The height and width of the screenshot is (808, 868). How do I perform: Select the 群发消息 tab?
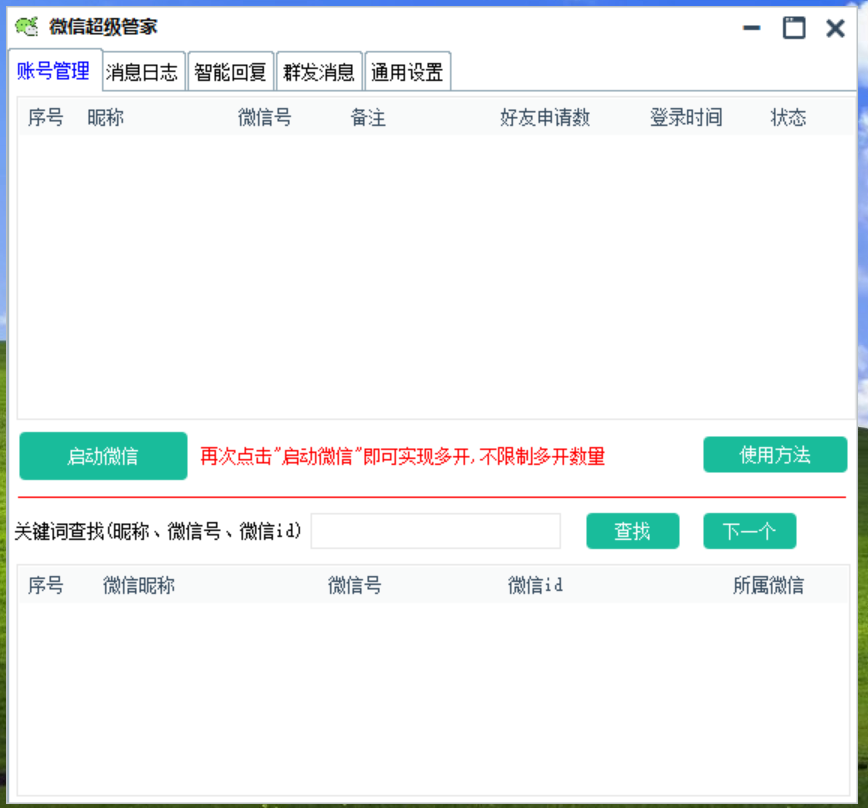(319, 72)
